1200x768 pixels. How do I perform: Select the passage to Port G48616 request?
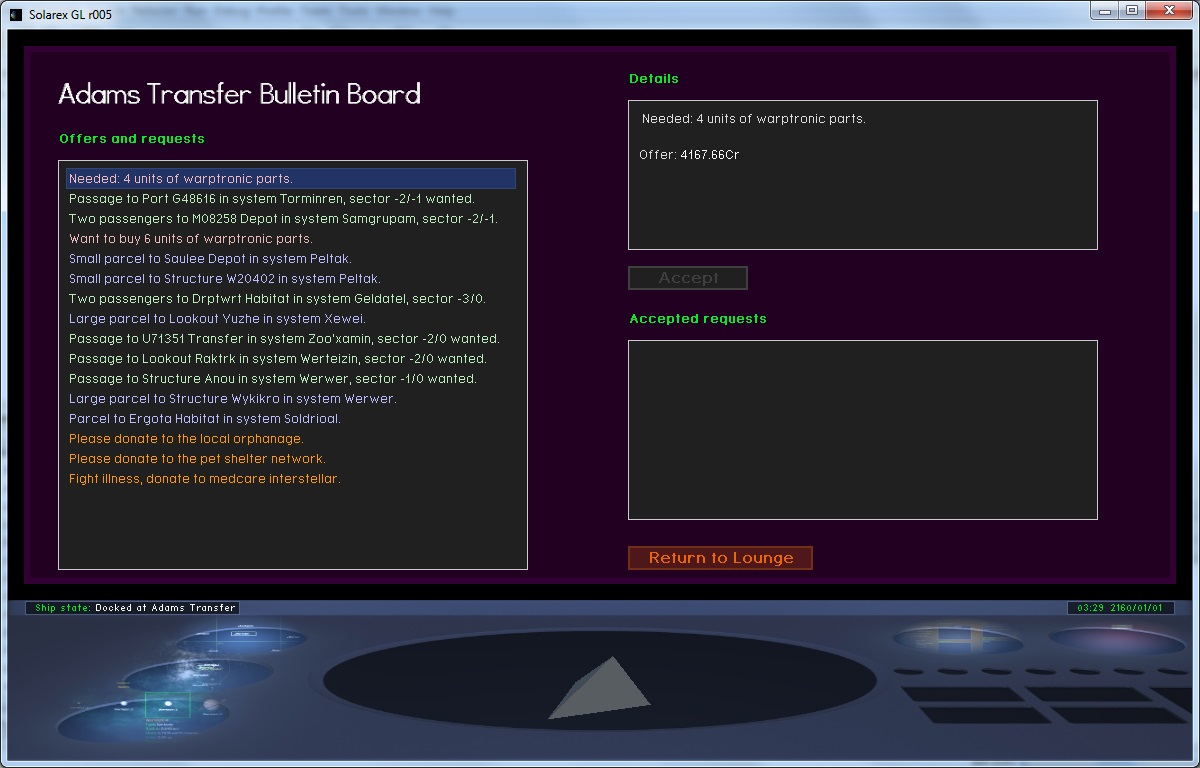pyautogui.click(x=271, y=199)
